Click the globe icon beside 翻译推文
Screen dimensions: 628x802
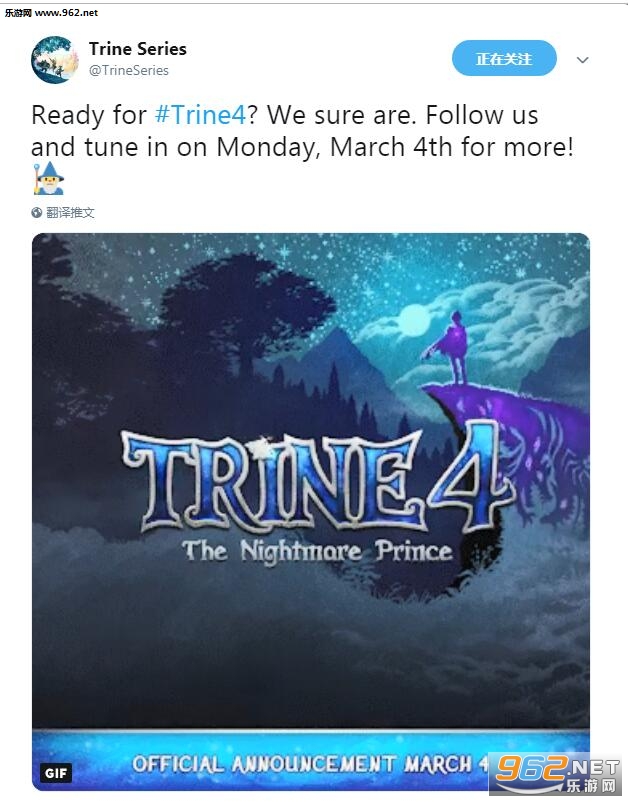(37, 213)
